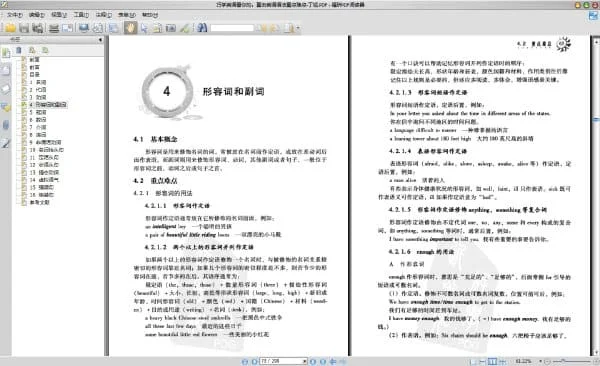
Task: Switch to the Bookmarks side panel tab
Action: click(6, 53)
